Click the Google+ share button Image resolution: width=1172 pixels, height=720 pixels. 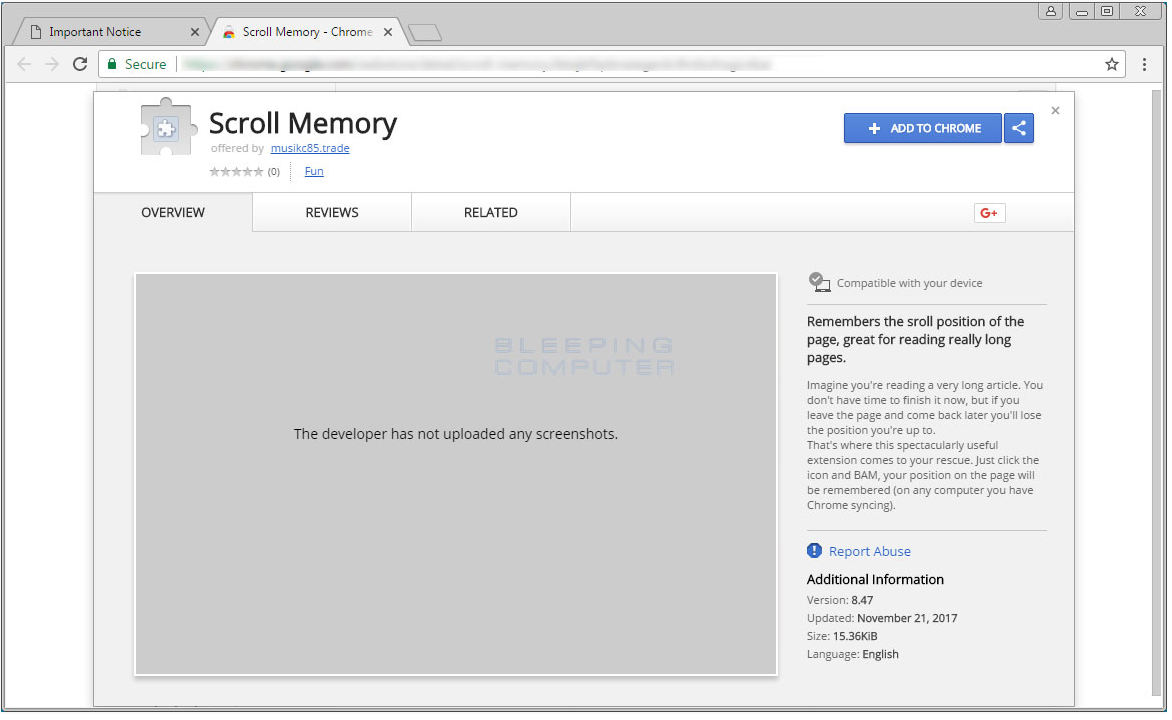pos(989,213)
